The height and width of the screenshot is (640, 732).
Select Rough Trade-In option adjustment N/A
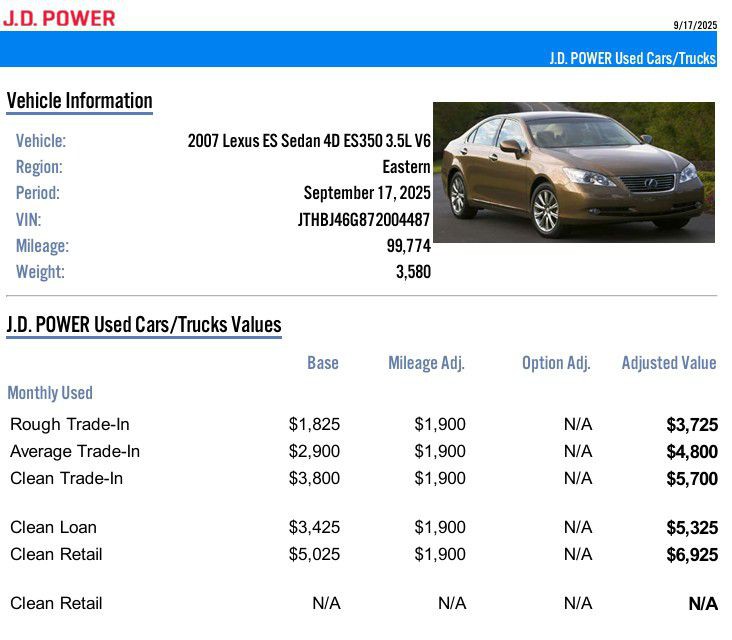pos(578,424)
